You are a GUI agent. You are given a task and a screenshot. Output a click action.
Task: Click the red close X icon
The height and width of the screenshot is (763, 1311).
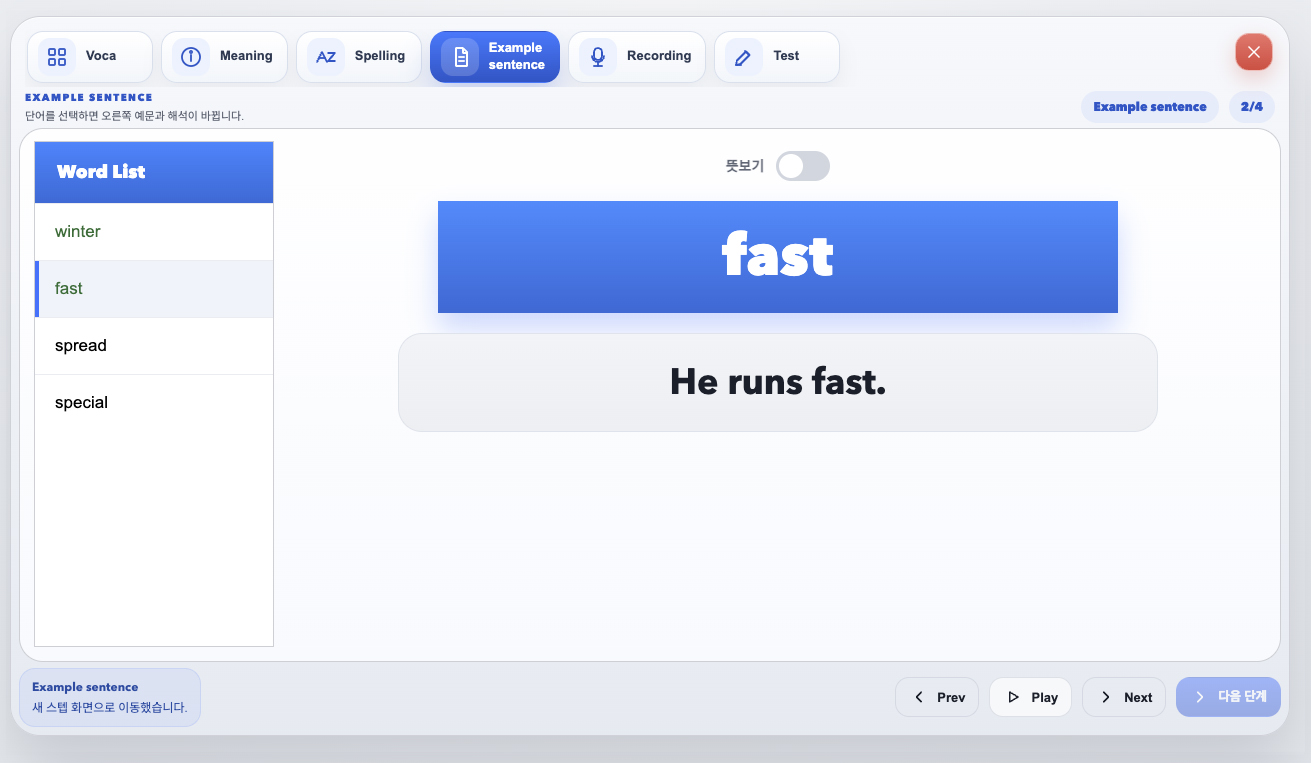(1254, 52)
